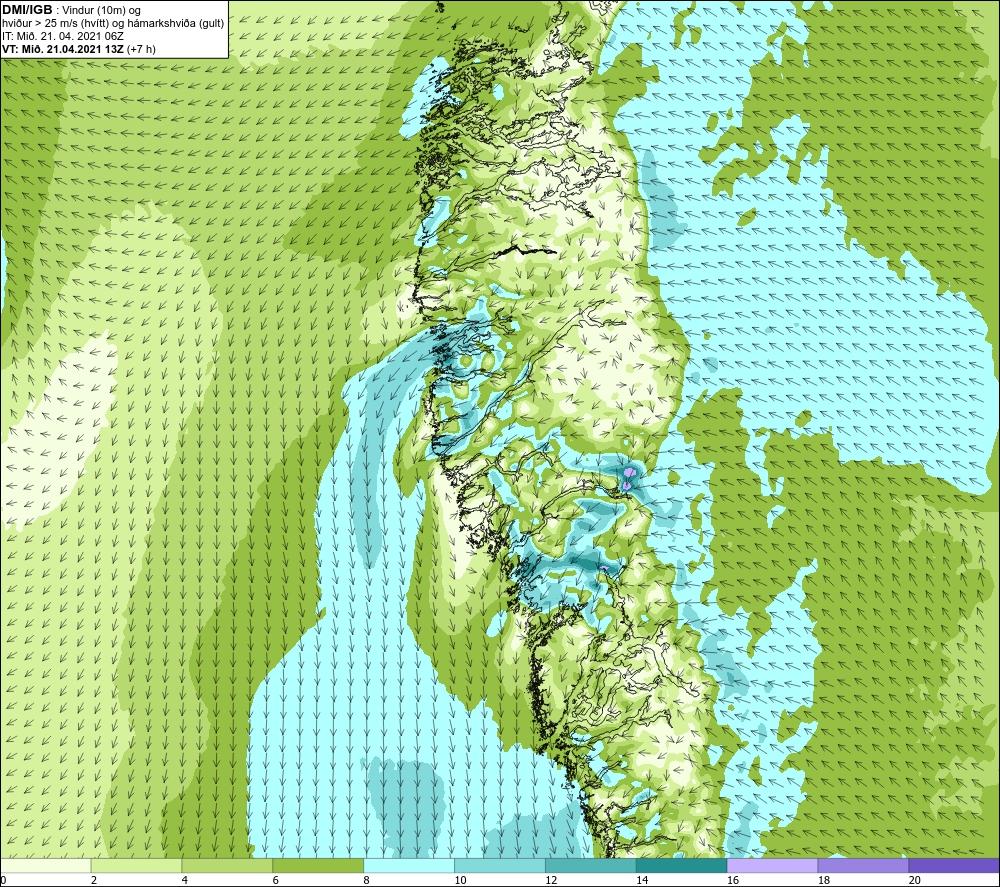The width and height of the screenshot is (1000, 887).
Task: Click the legend scale label '18'
Action: [x=824, y=881]
